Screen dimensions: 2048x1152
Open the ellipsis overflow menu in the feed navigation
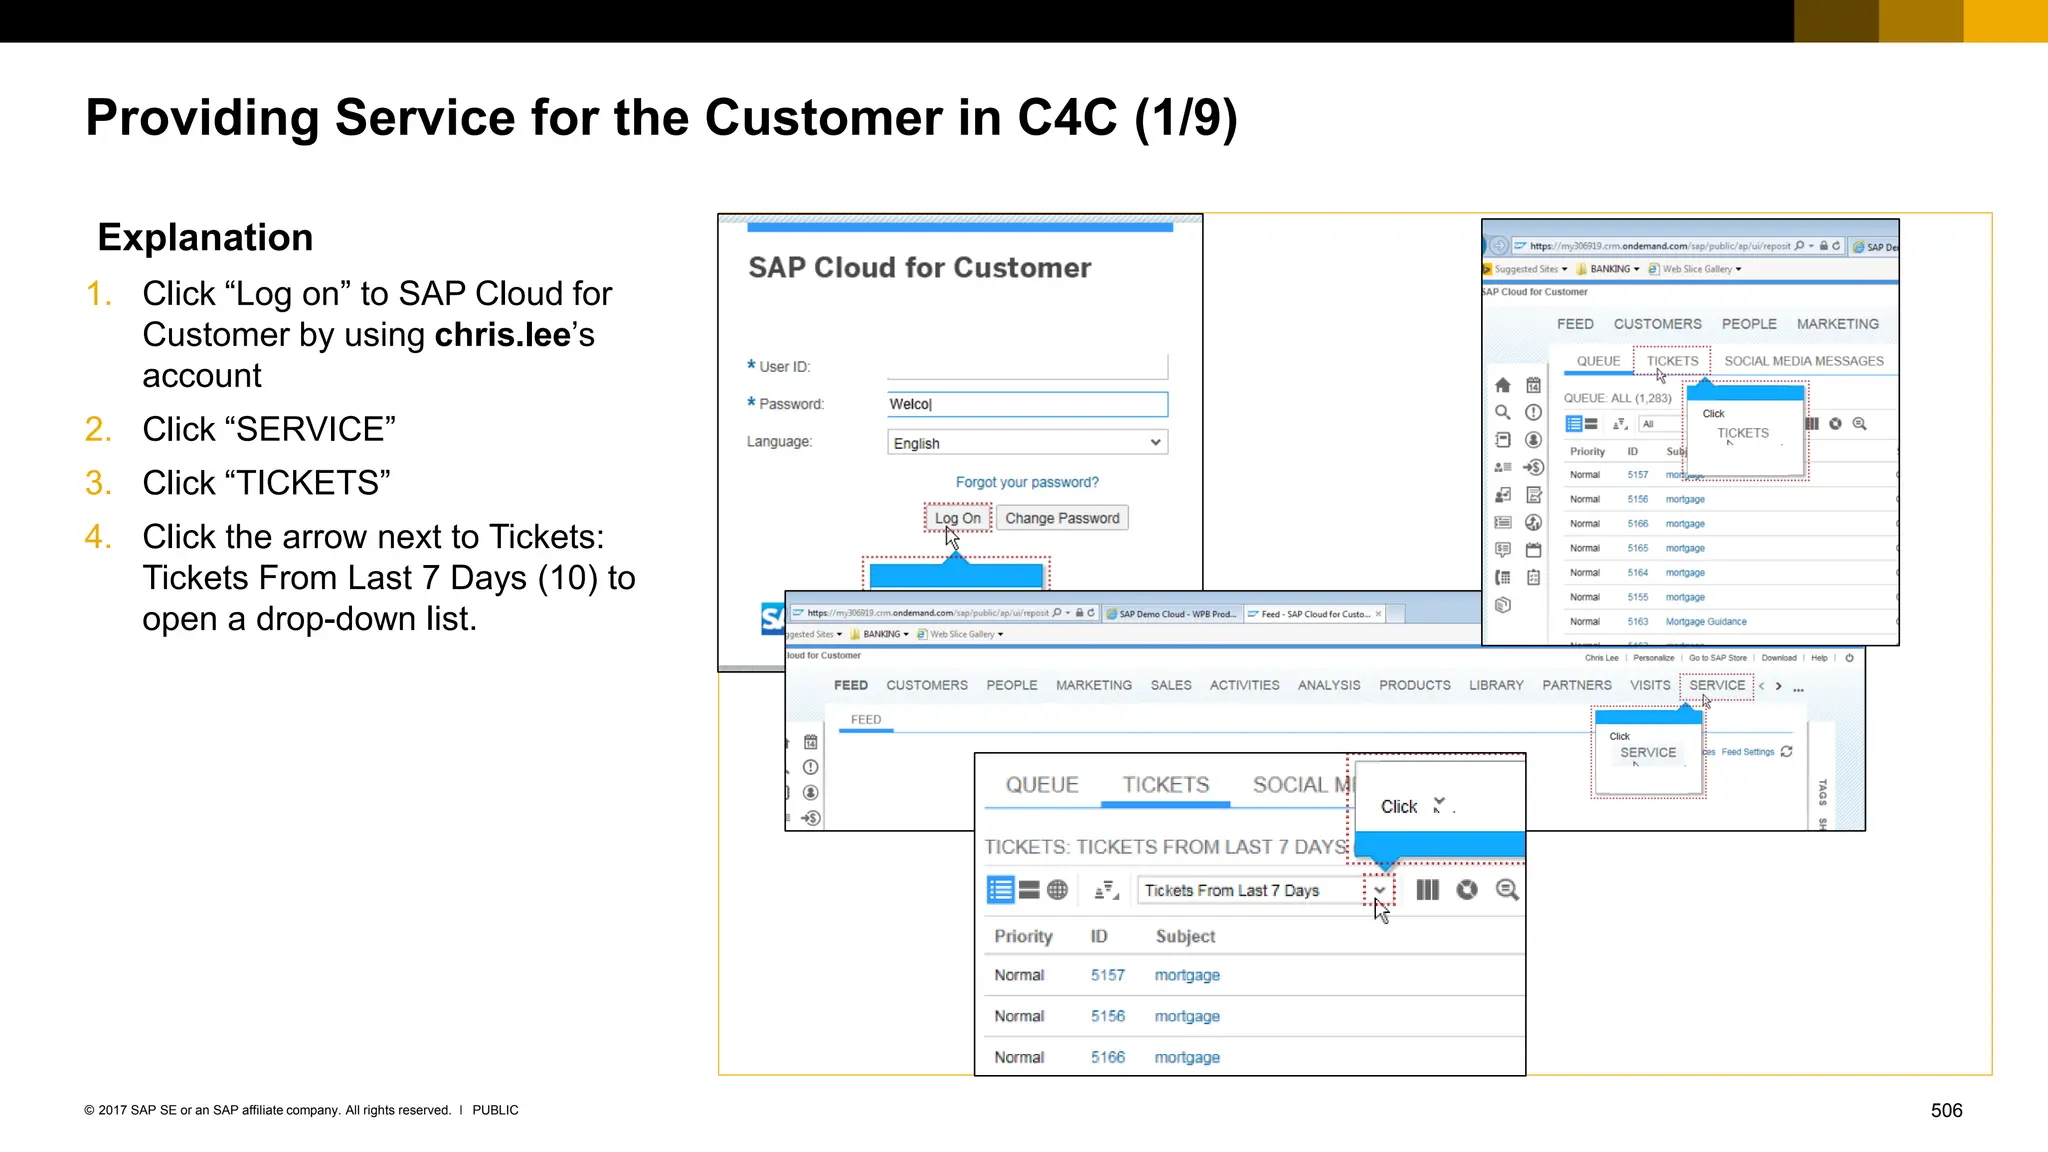click(1799, 689)
